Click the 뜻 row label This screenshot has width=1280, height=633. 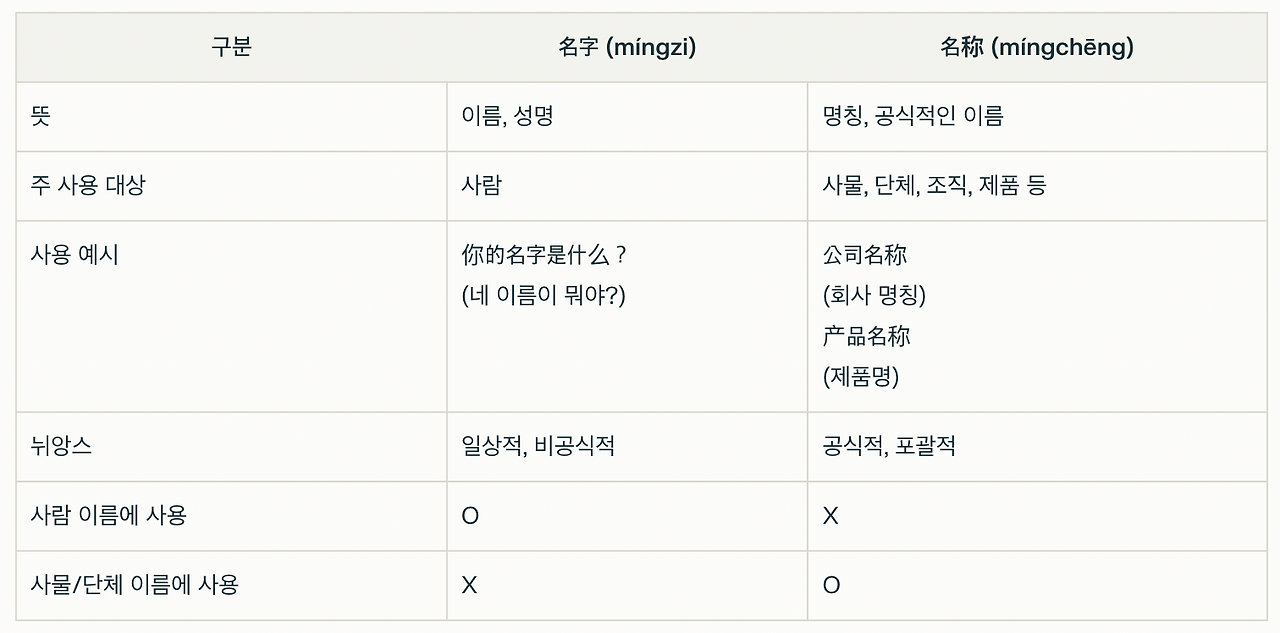[41, 116]
